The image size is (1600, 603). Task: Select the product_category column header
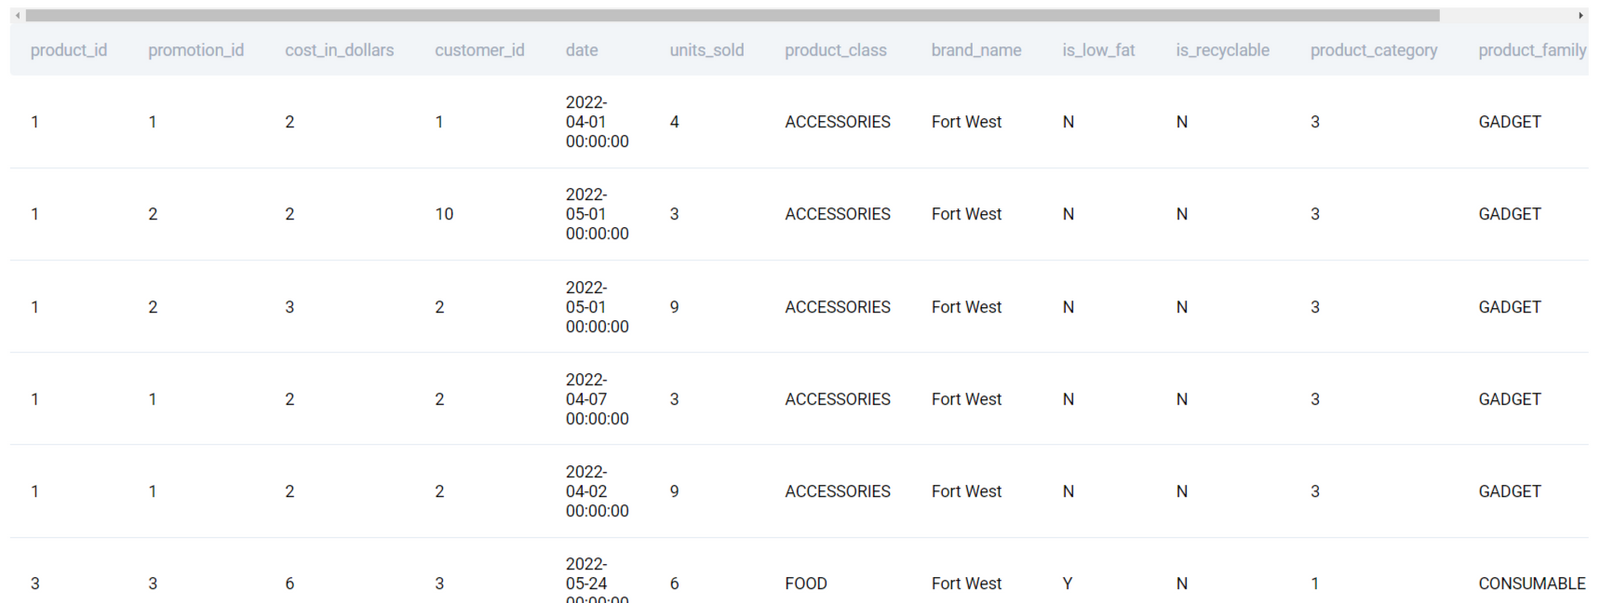click(x=1374, y=50)
